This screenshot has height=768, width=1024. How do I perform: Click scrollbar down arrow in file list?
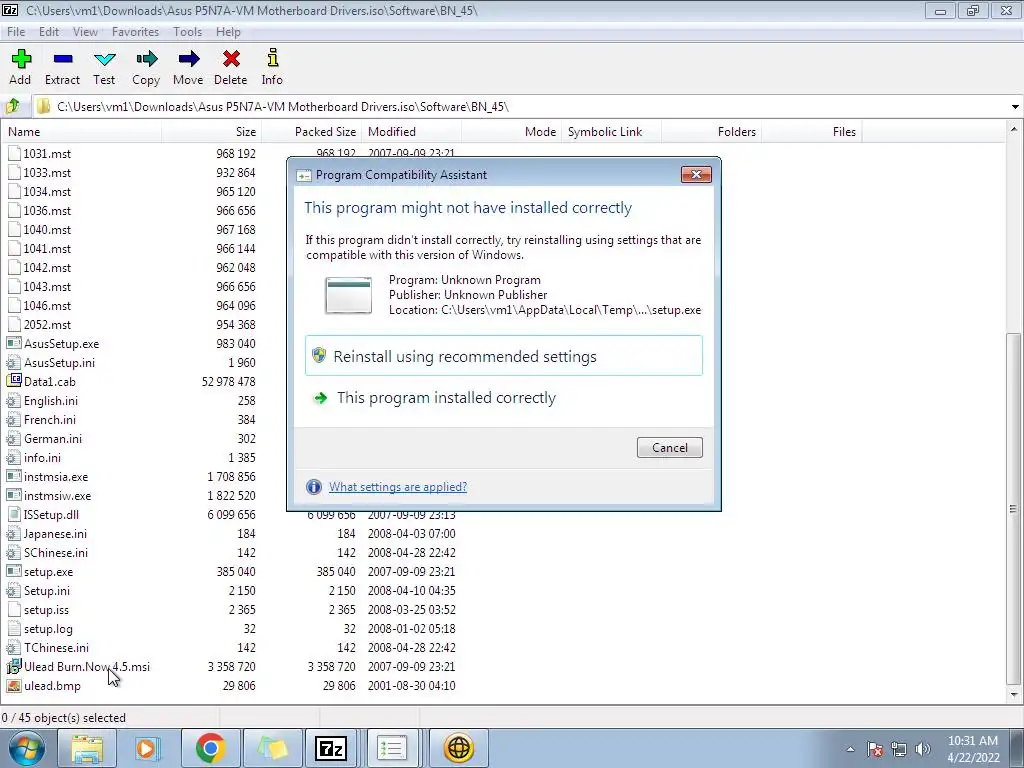tap(1014, 694)
